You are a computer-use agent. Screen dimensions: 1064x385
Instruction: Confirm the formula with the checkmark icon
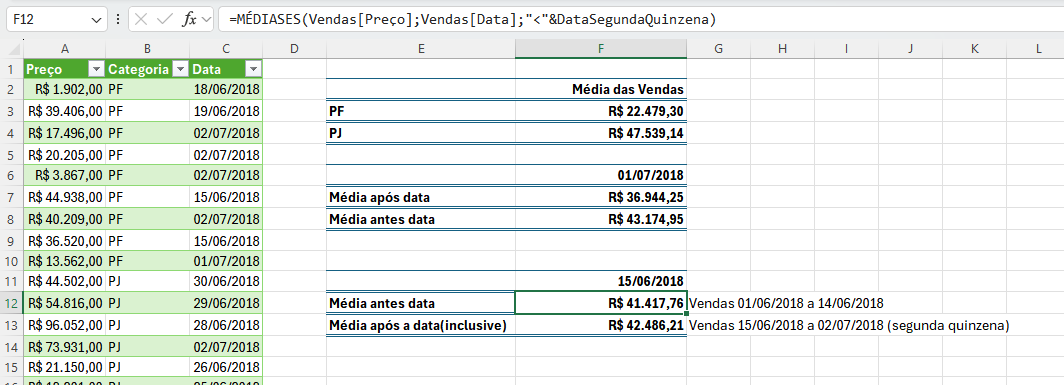click(164, 20)
